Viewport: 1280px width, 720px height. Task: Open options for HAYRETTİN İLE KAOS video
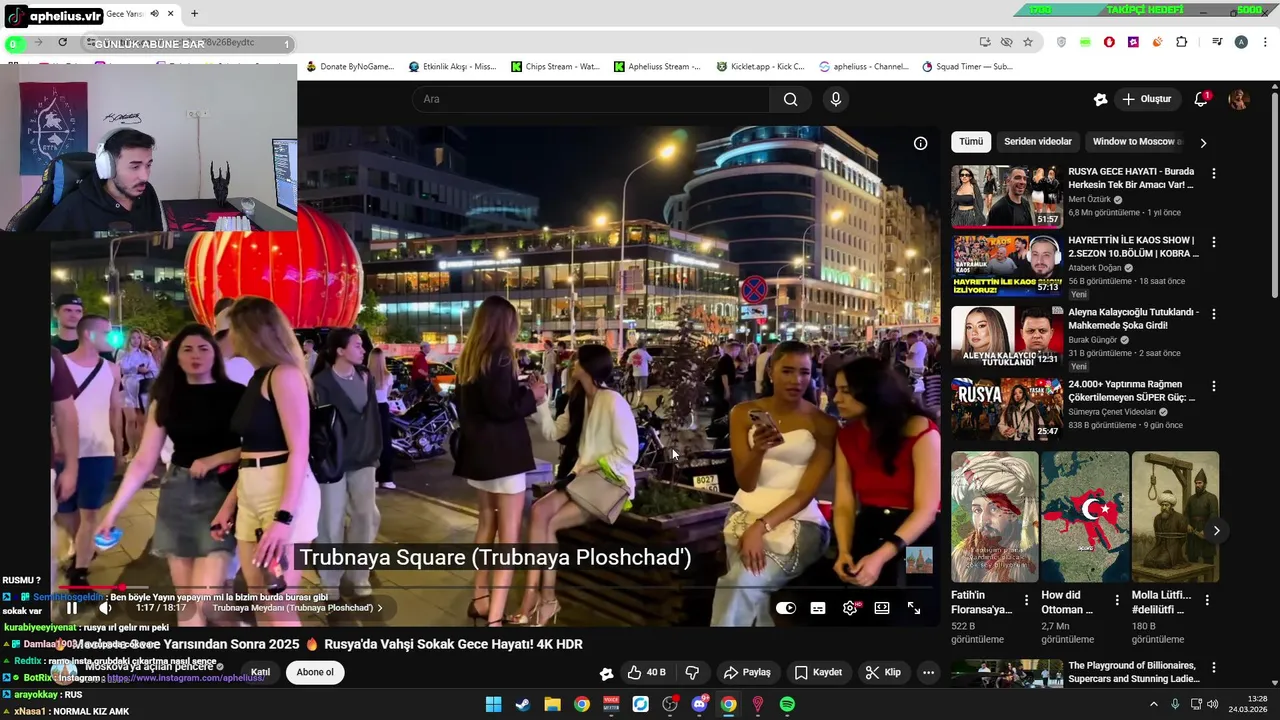(x=1214, y=242)
